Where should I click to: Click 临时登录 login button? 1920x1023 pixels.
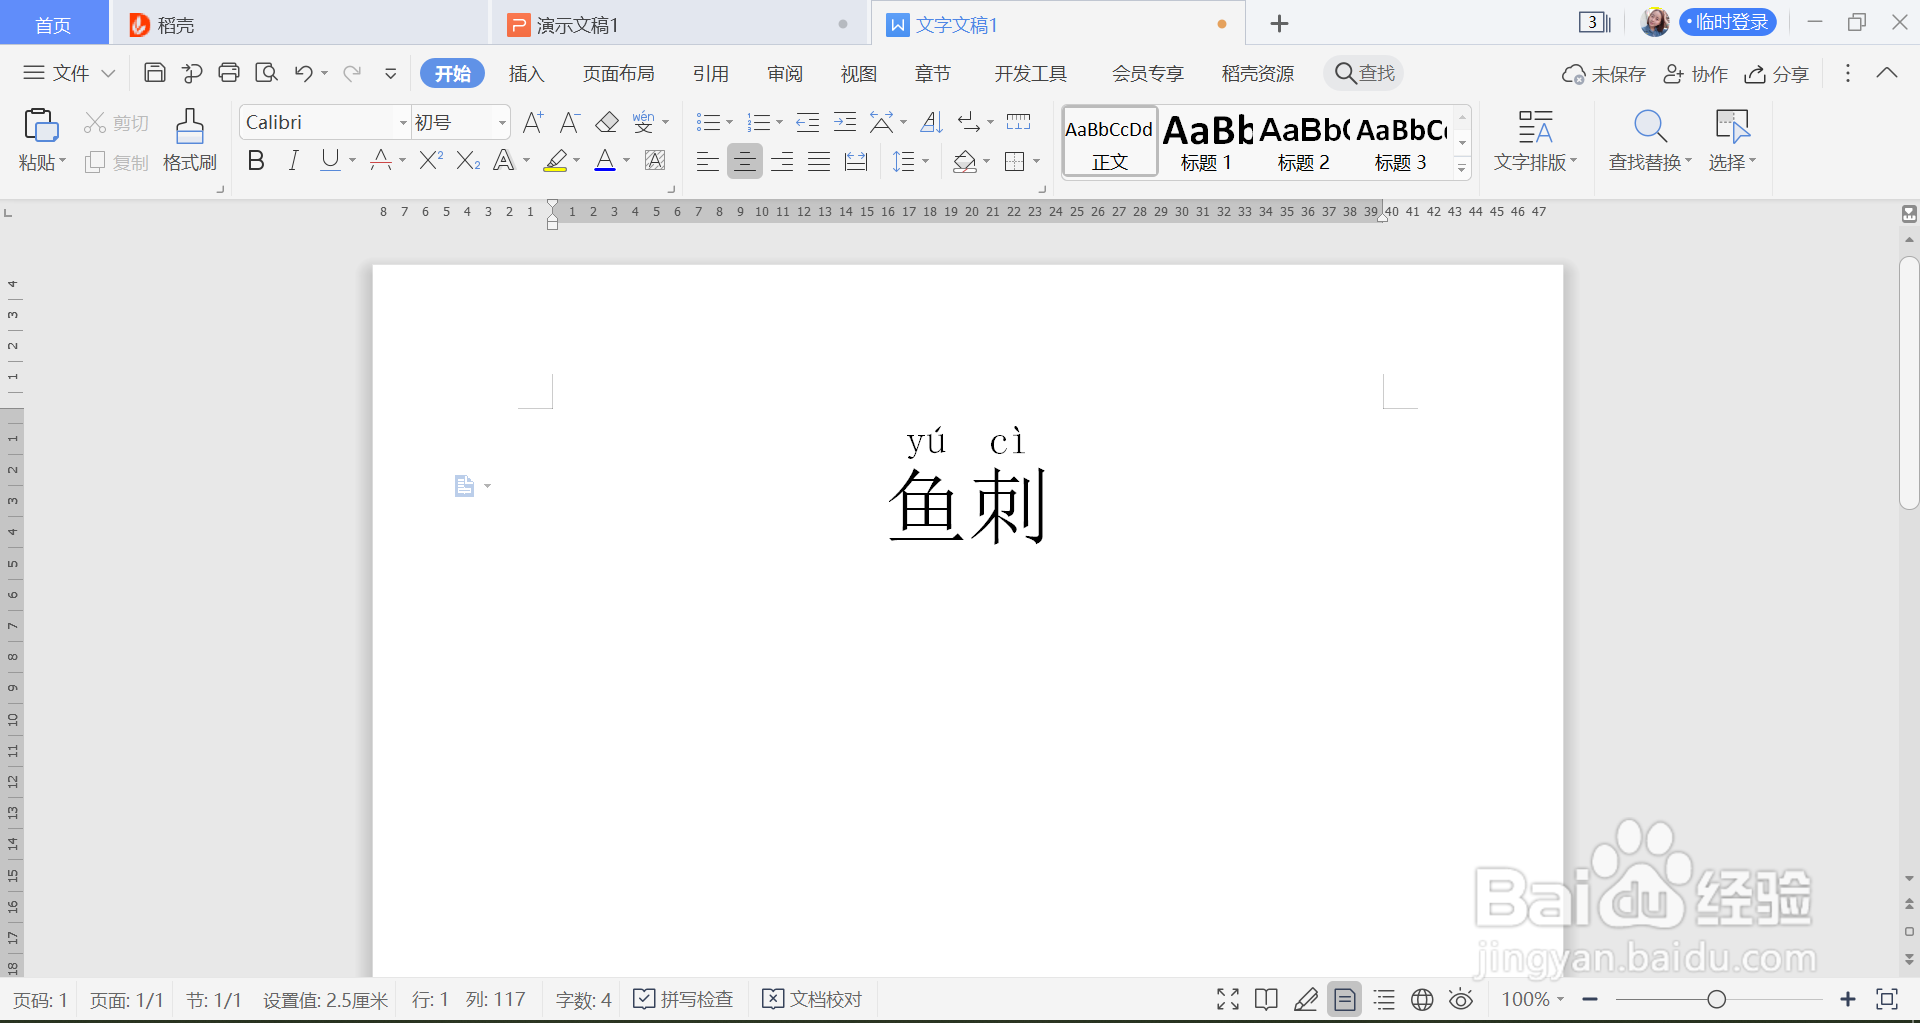pyautogui.click(x=1727, y=22)
